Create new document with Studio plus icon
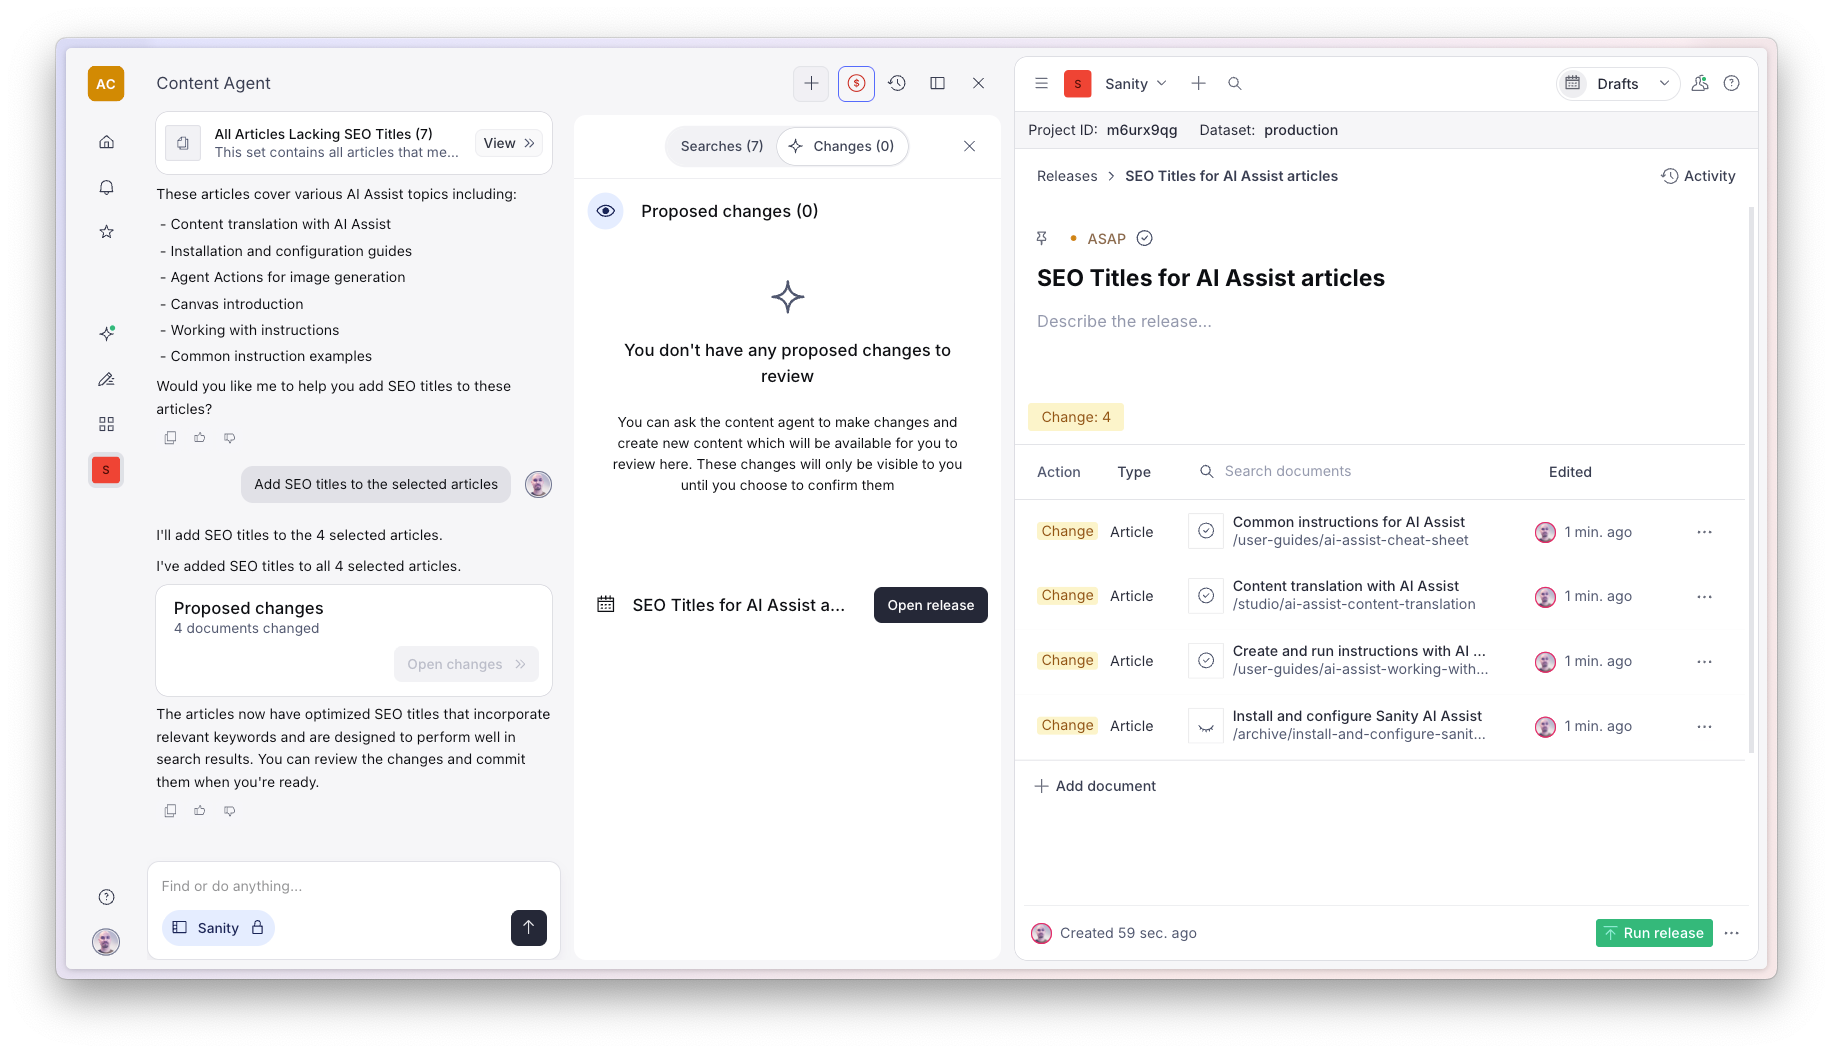Image resolution: width=1833 pixels, height=1053 pixels. tap(1198, 84)
